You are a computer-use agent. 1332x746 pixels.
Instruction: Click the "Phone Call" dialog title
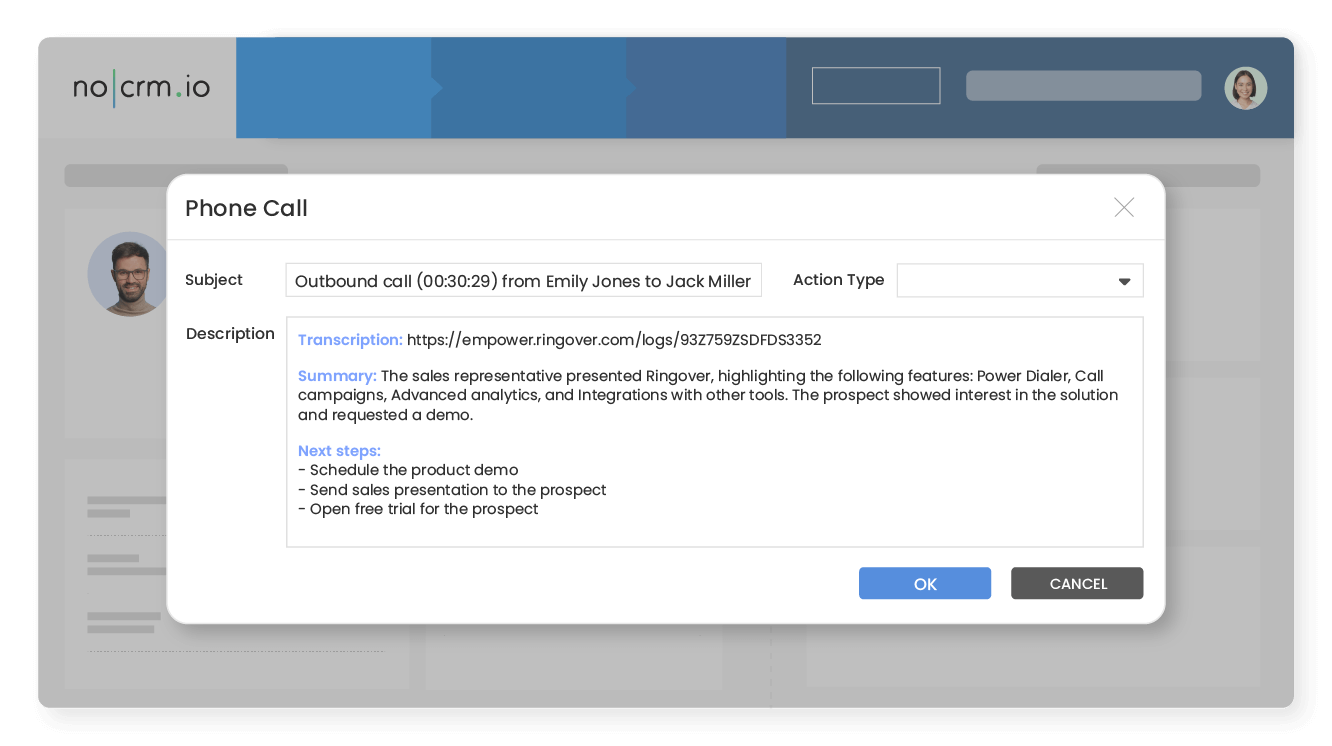pyautogui.click(x=246, y=208)
